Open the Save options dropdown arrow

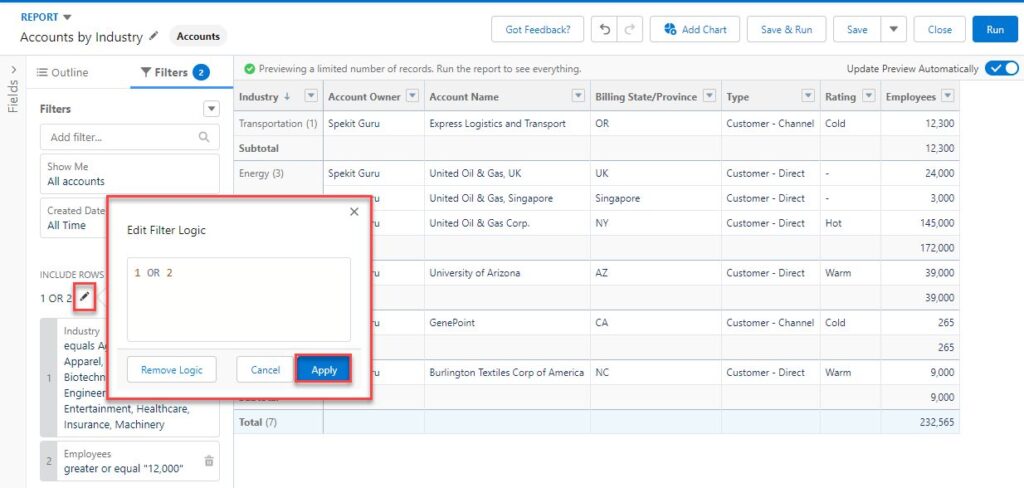(893, 29)
